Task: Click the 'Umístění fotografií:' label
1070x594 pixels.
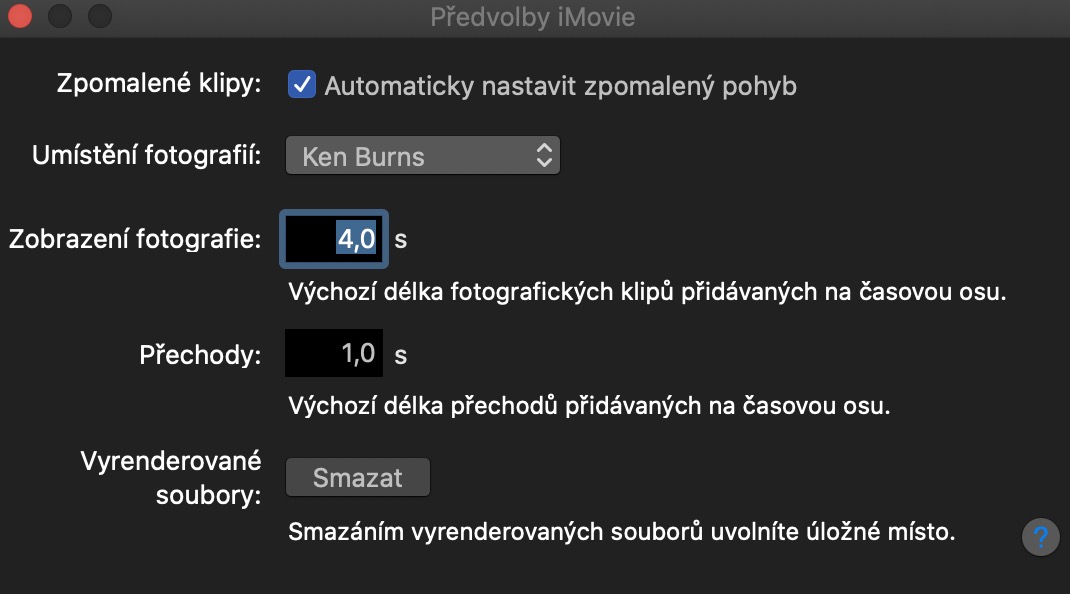Action: point(147,156)
